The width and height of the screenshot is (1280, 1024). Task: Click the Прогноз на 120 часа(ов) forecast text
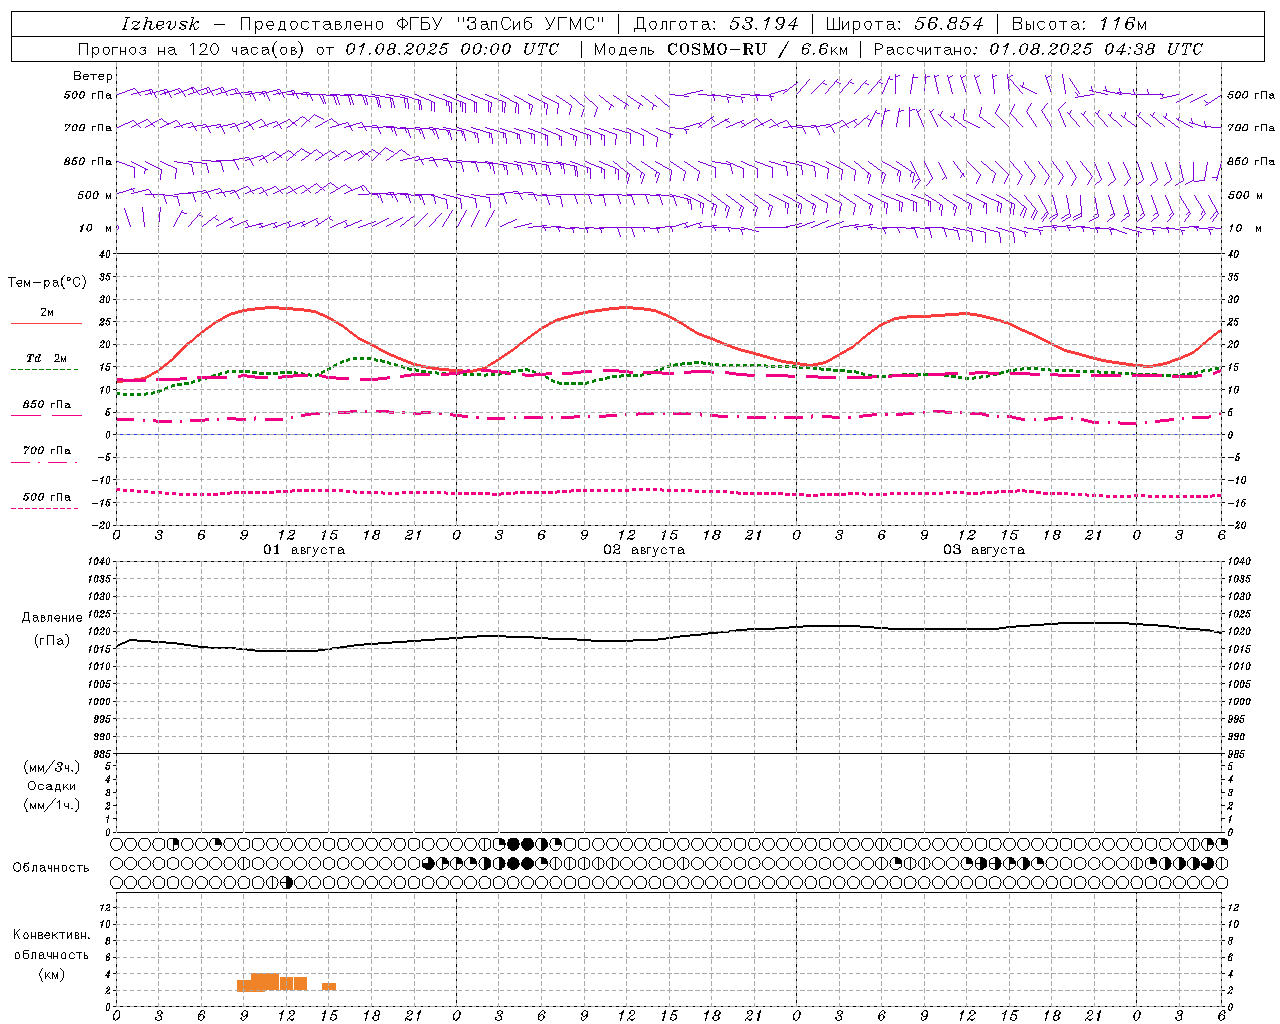pyautogui.click(x=192, y=49)
